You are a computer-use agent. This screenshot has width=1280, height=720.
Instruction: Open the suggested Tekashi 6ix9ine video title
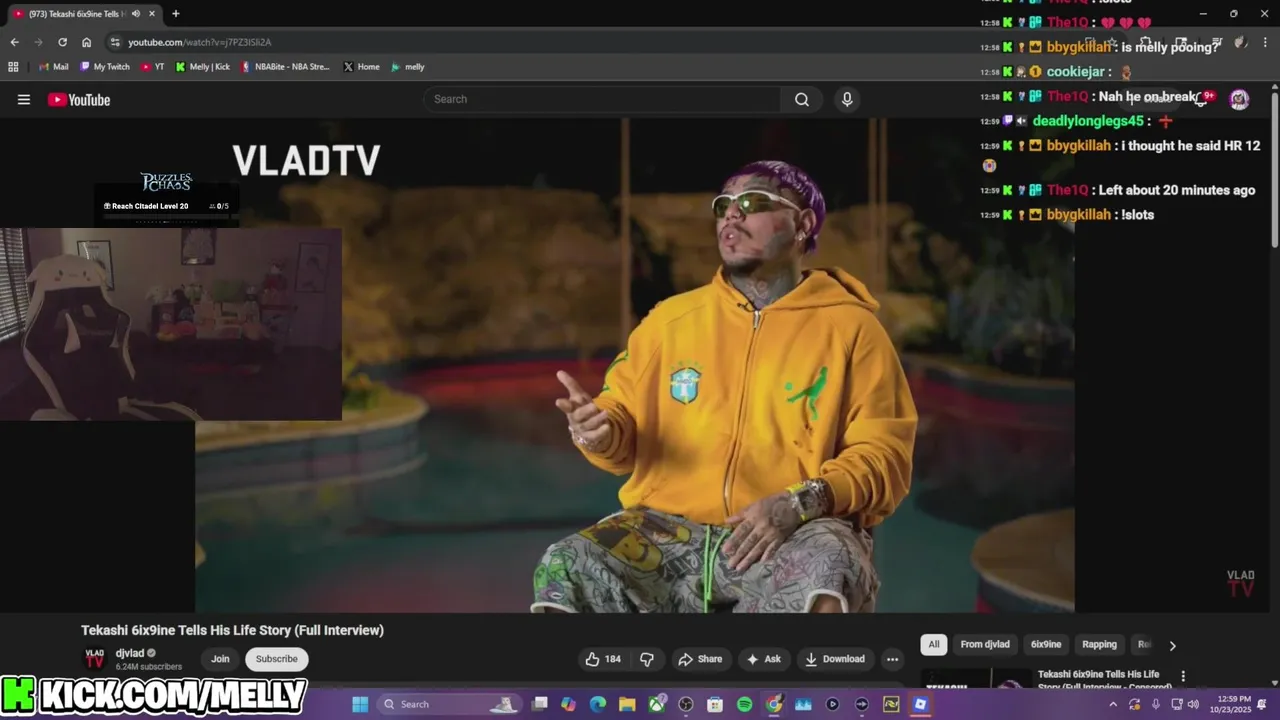pos(1104,680)
